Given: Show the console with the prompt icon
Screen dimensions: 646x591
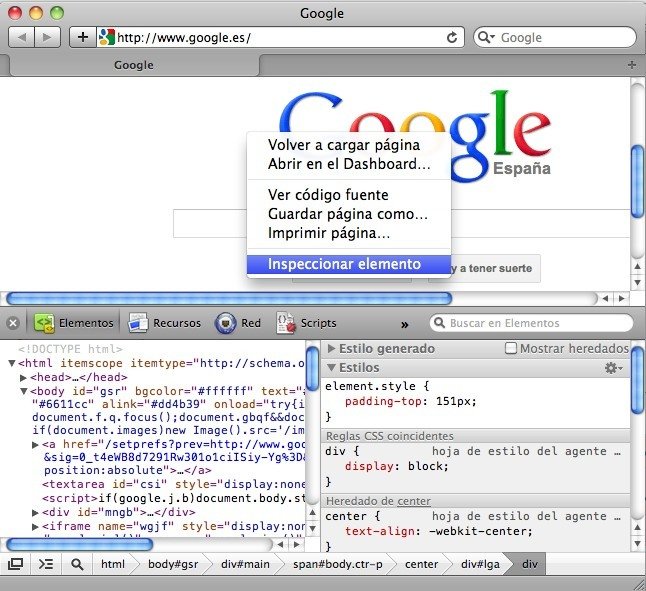Looking at the screenshot, I should [45, 564].
